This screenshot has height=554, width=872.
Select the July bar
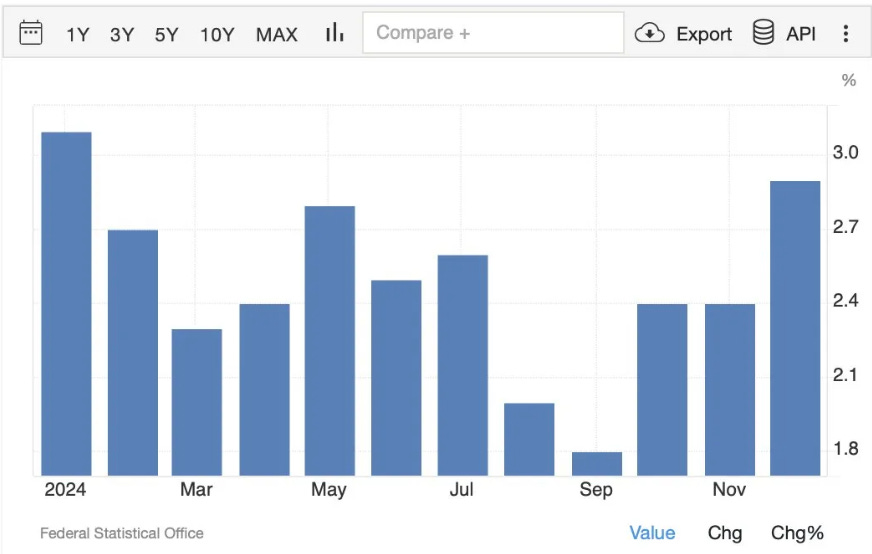[463, 365]
